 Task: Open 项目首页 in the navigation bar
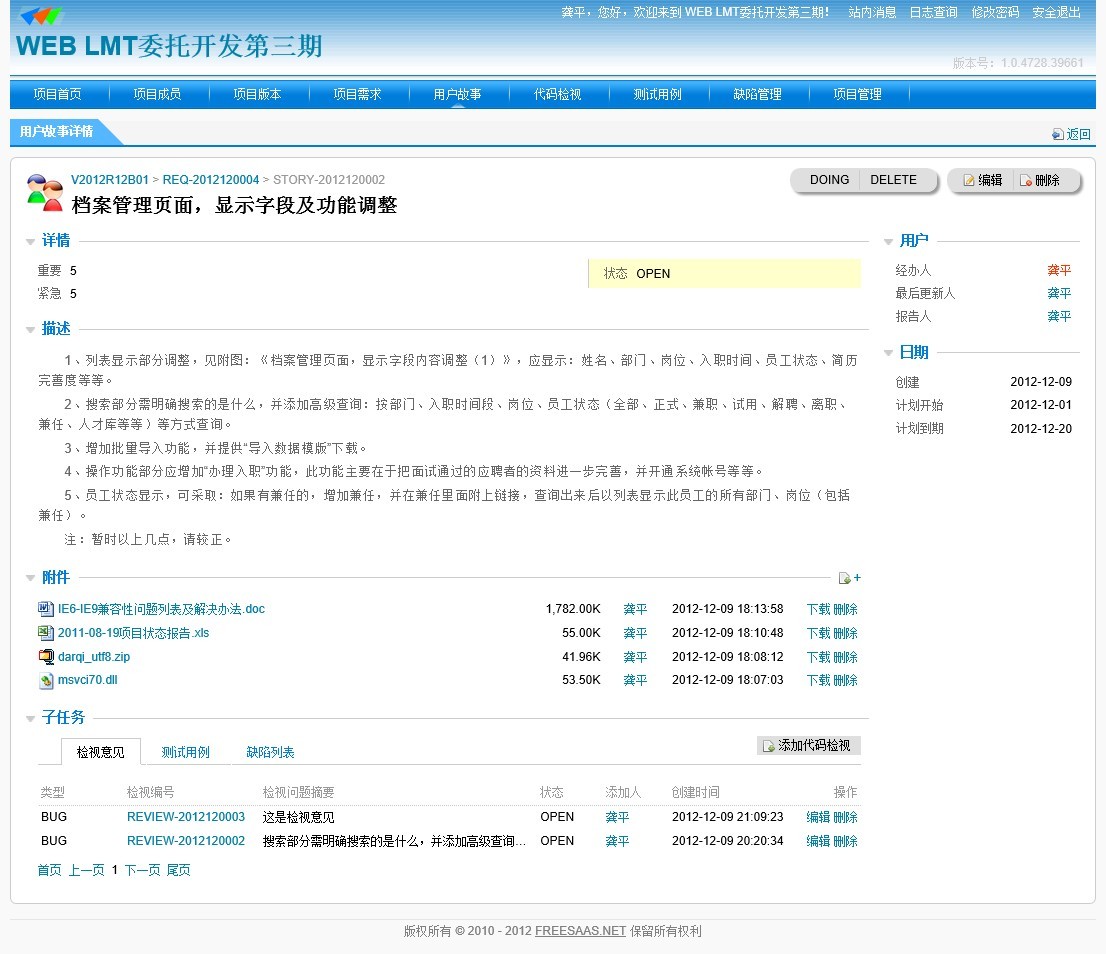click(x=58, y=94)
